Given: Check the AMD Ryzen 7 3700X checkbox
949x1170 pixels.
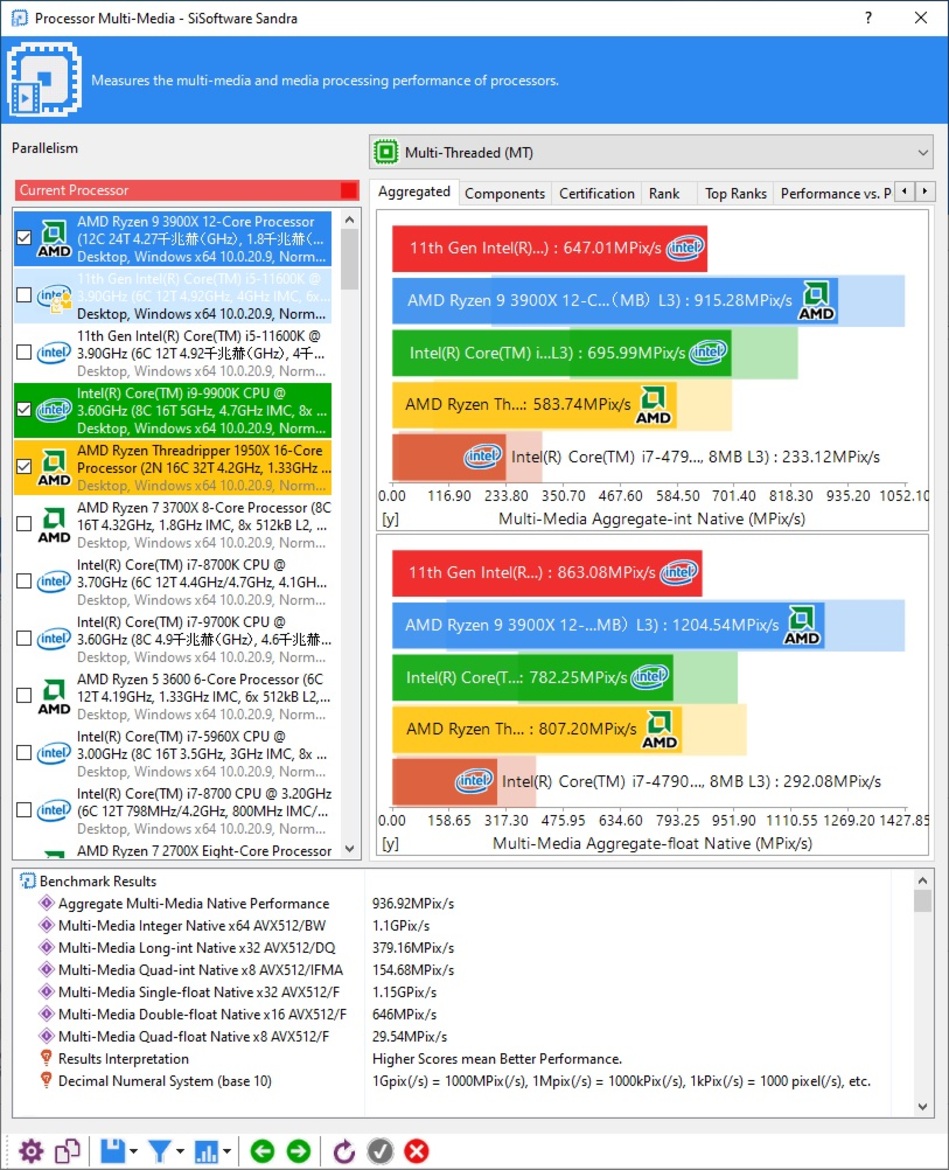Looking at the screenshot, I should coord(24,524).
